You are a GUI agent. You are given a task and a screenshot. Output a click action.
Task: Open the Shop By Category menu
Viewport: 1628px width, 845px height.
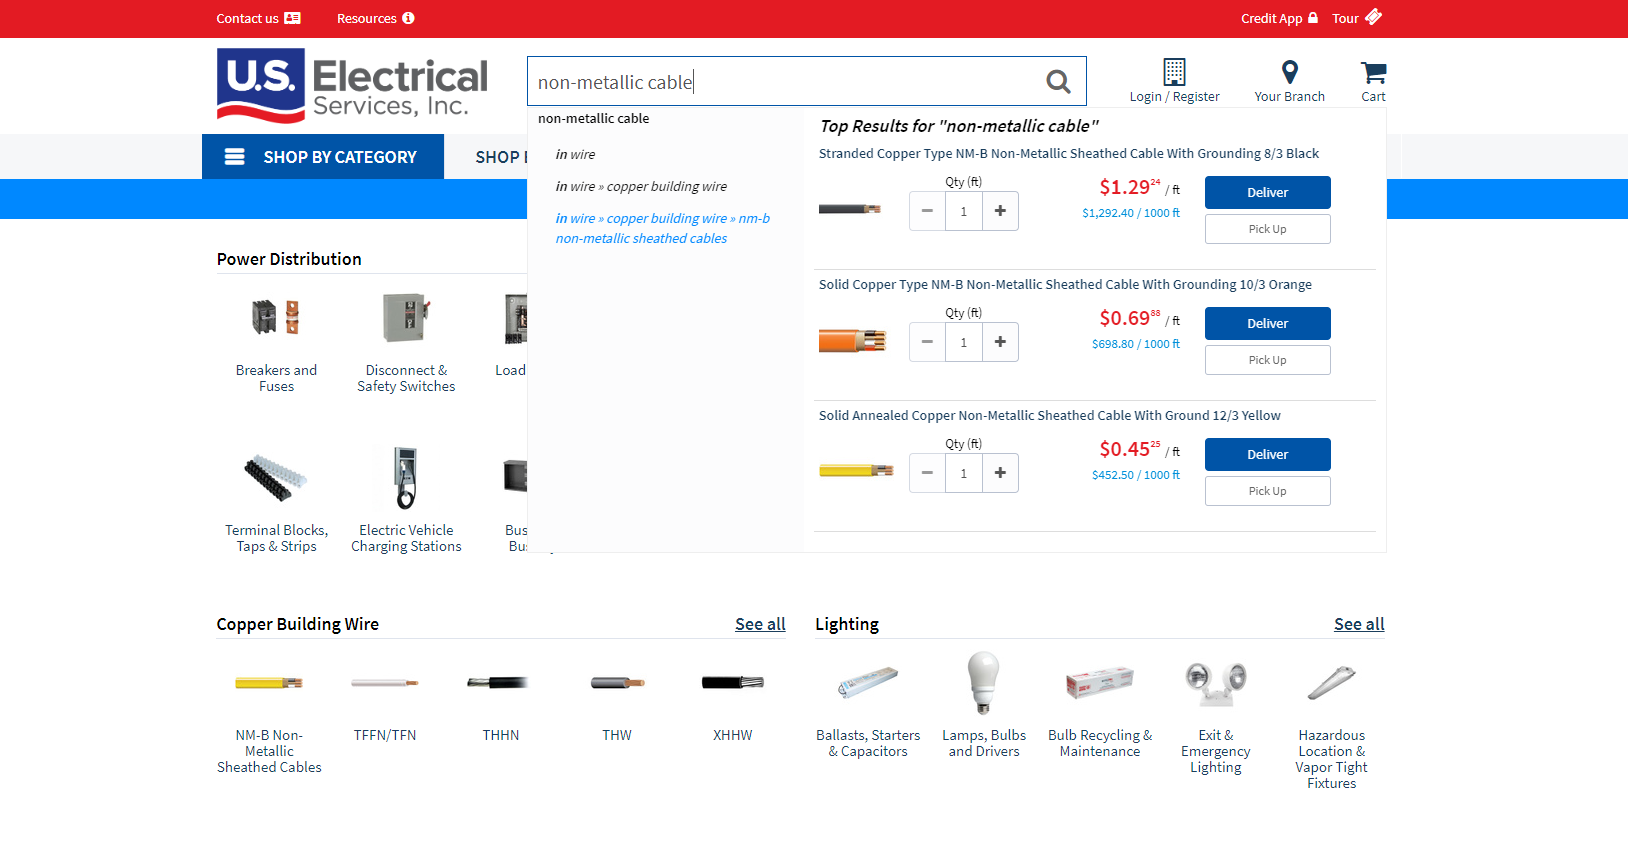[x=323, y=157]
